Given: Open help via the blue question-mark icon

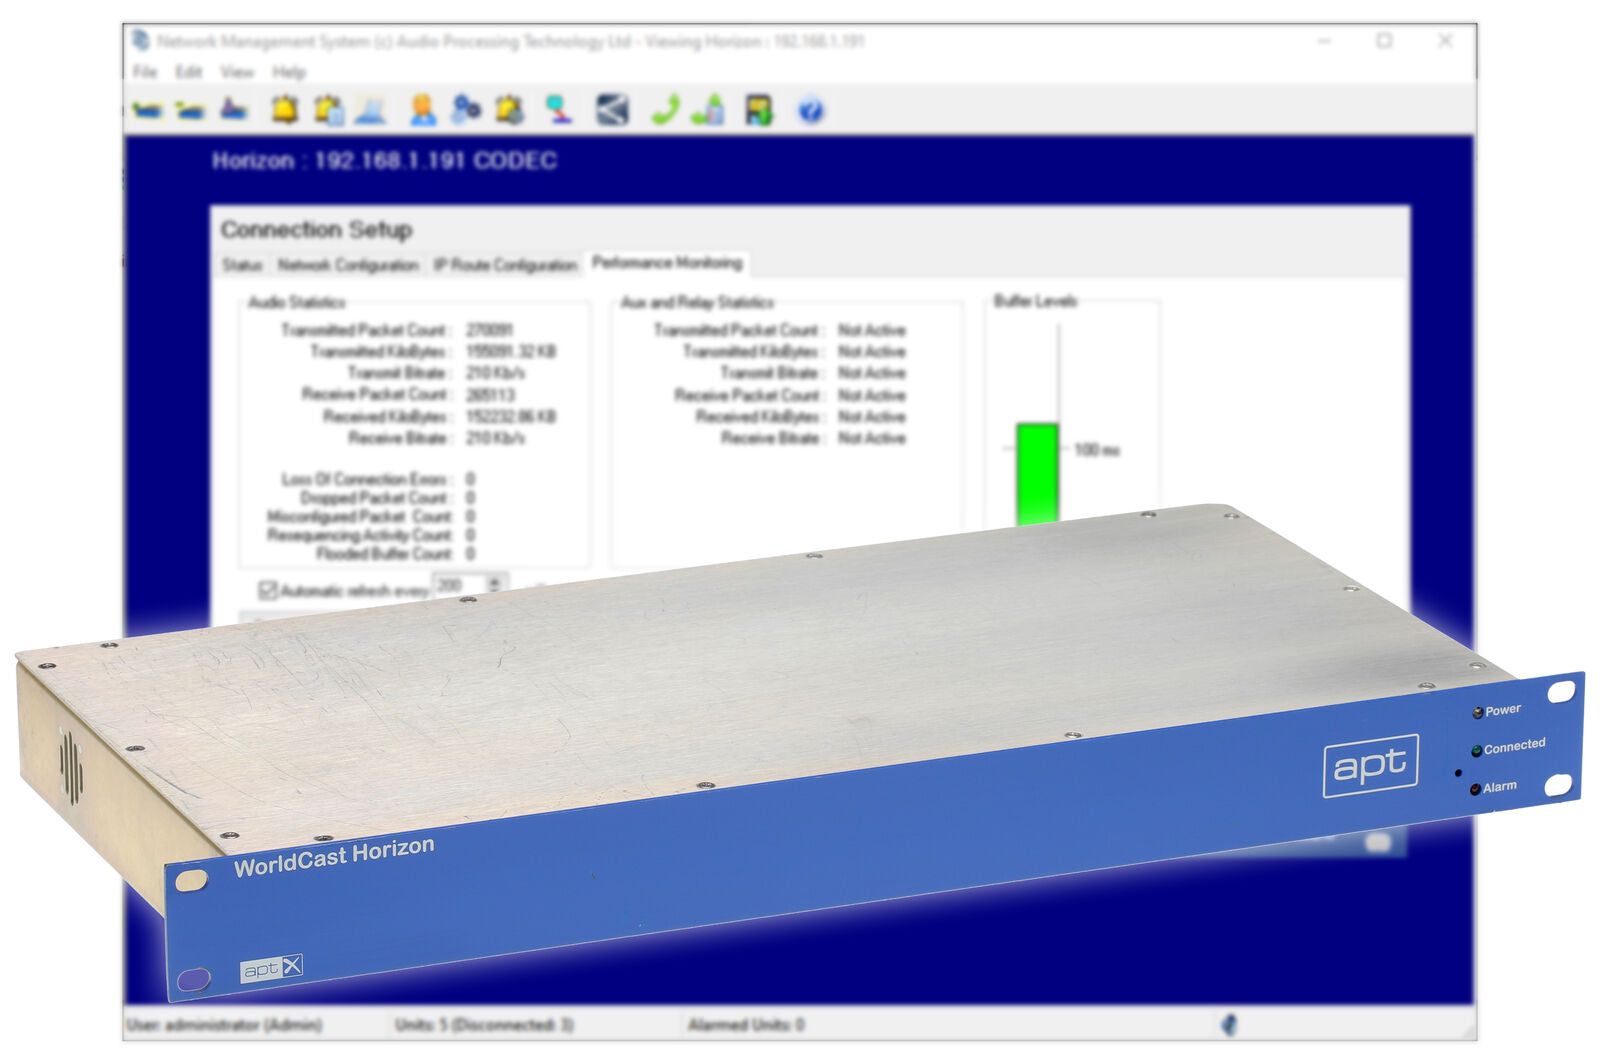Looking at the screenshot, I should tap(811, 110).
